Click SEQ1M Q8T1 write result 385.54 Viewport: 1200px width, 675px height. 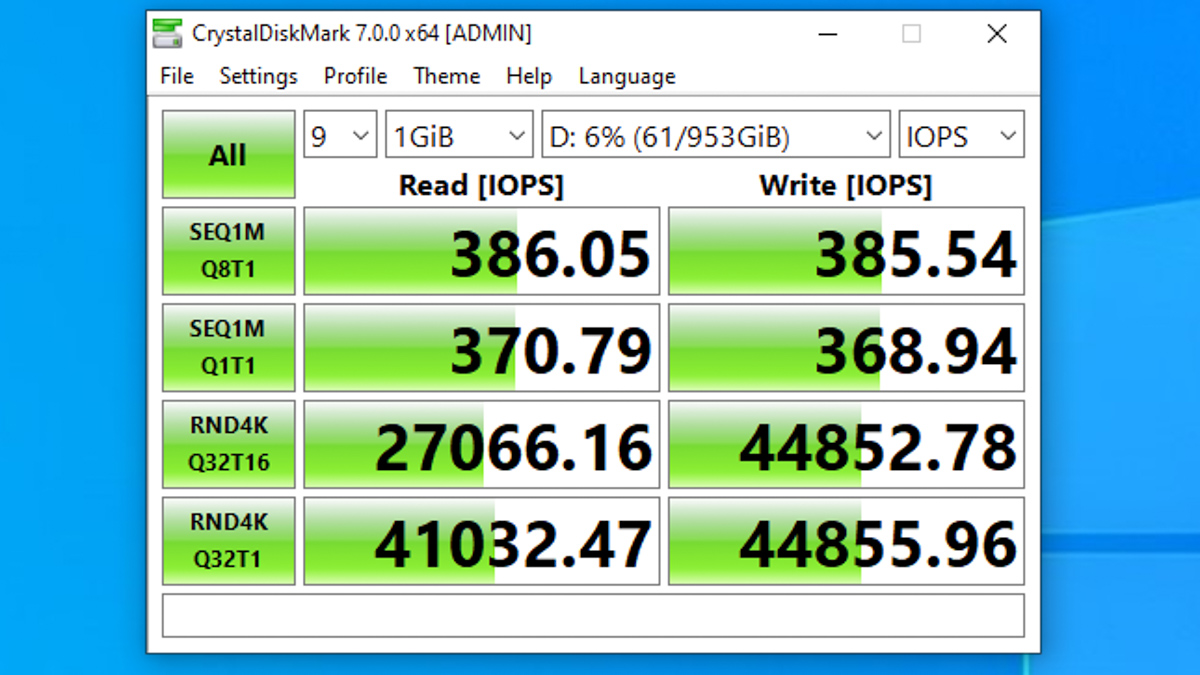[x=846, y=251]
